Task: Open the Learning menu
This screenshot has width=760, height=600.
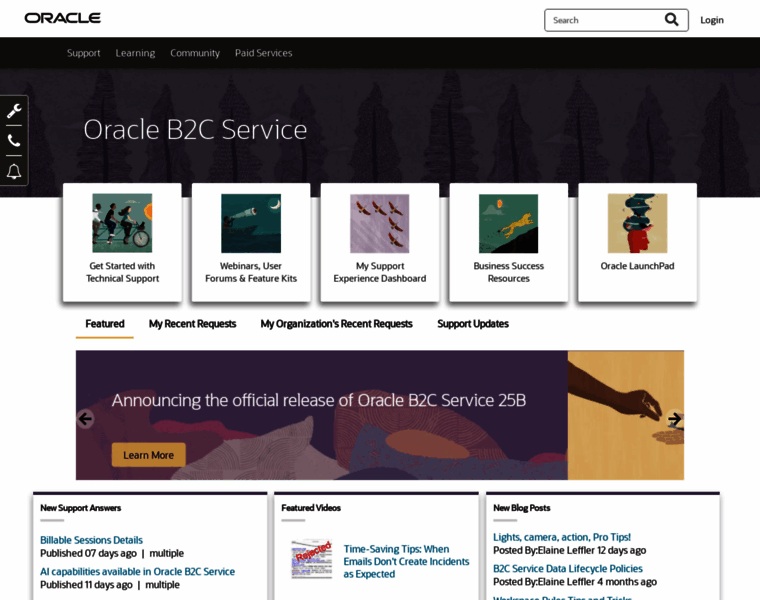Action: [x=135, y=53]
